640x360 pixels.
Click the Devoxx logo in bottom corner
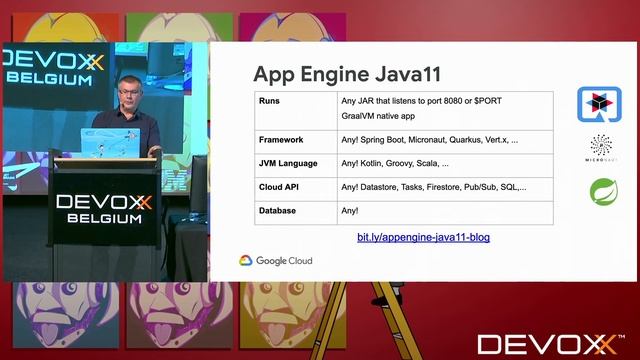[x=551, y=344]
